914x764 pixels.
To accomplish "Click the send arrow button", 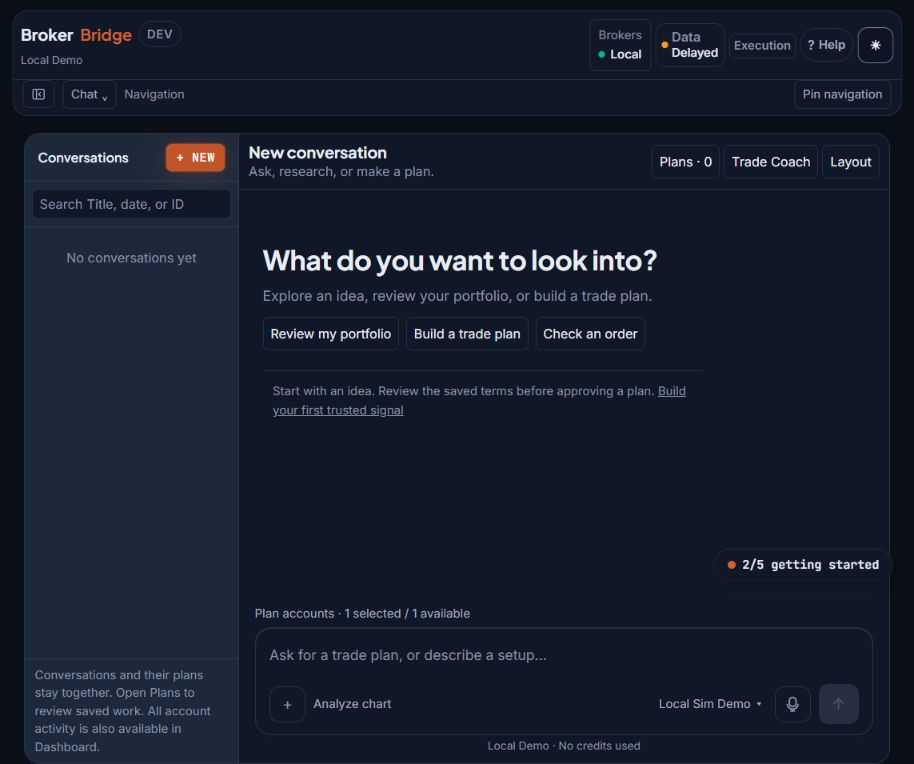I will (x=838, y=704).
